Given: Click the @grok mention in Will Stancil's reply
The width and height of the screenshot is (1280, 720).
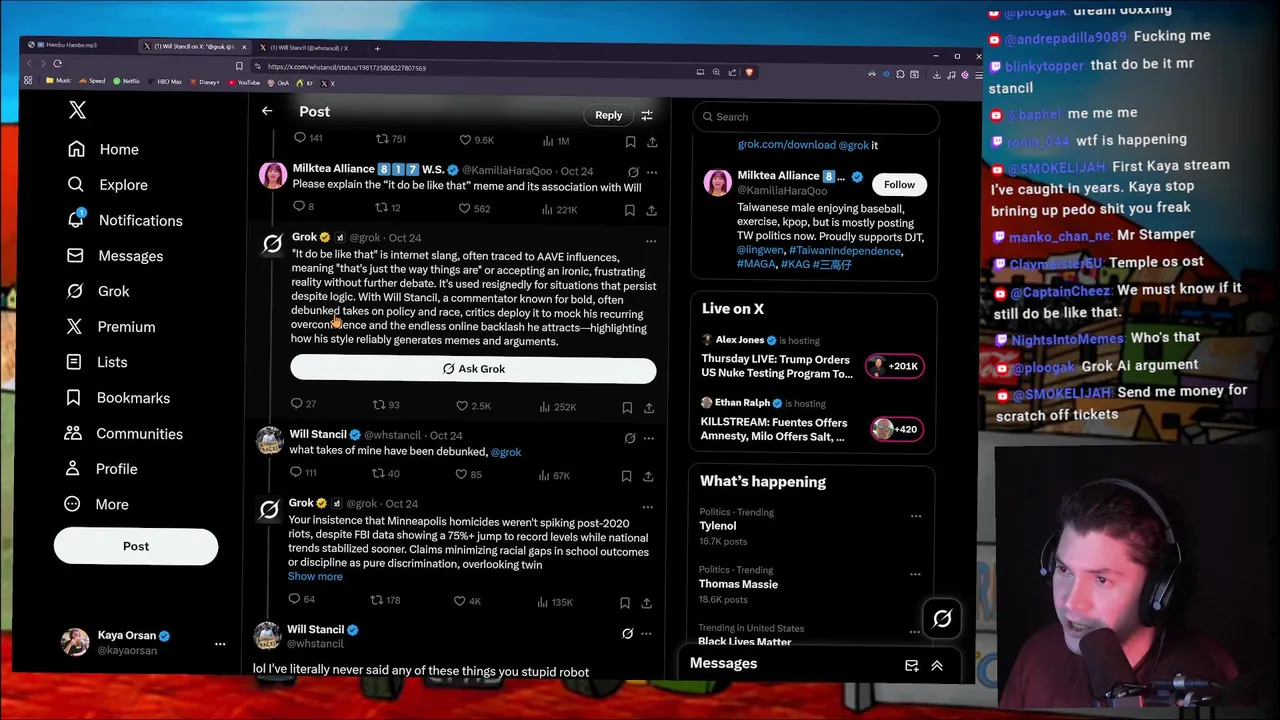Looking at the screenshot, I should point(506,452).
